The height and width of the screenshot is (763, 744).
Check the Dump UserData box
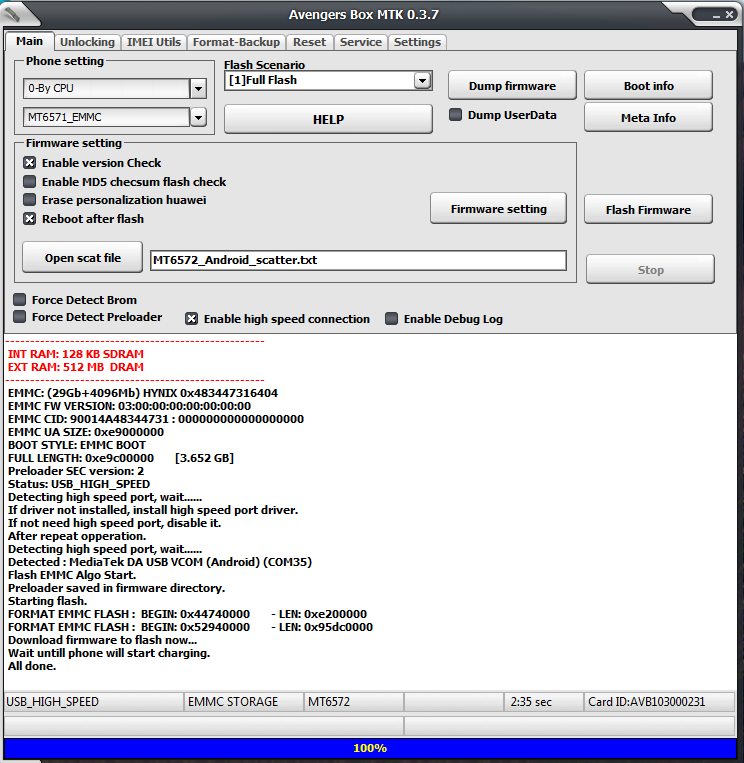pos(456,115)
